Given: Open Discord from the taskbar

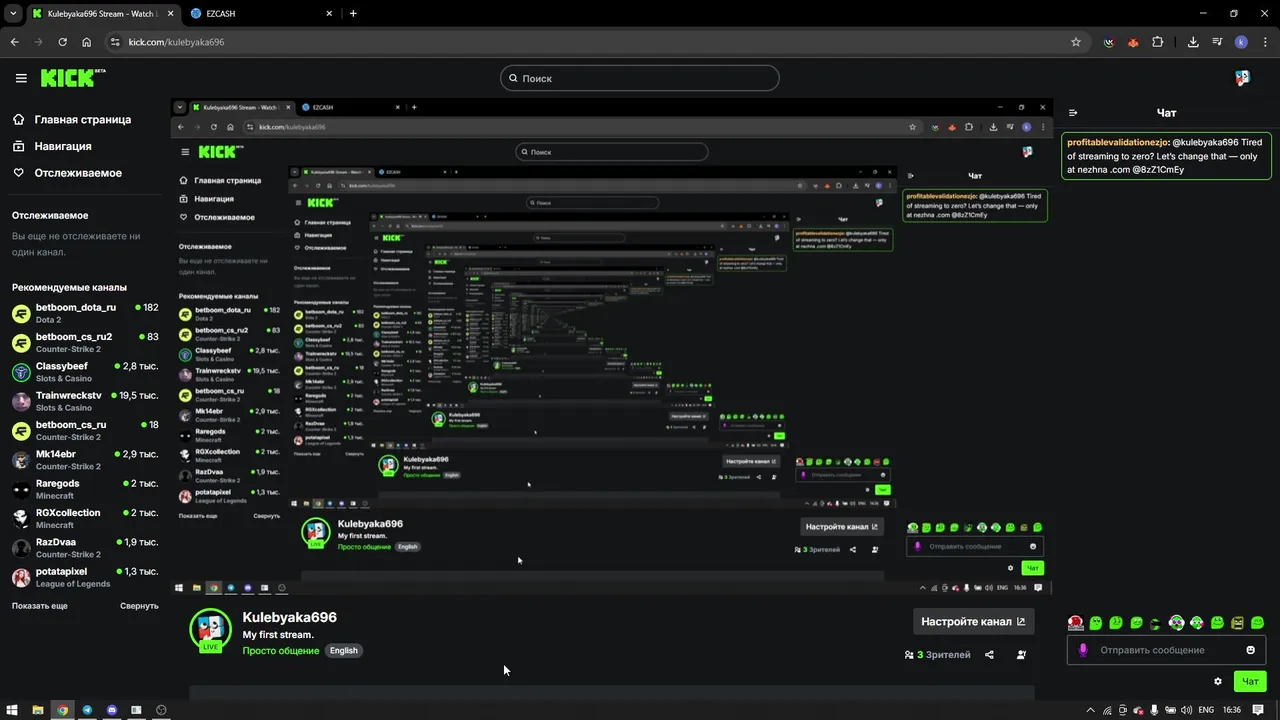Looking at the screenshot, I should (x=112, y=710).
